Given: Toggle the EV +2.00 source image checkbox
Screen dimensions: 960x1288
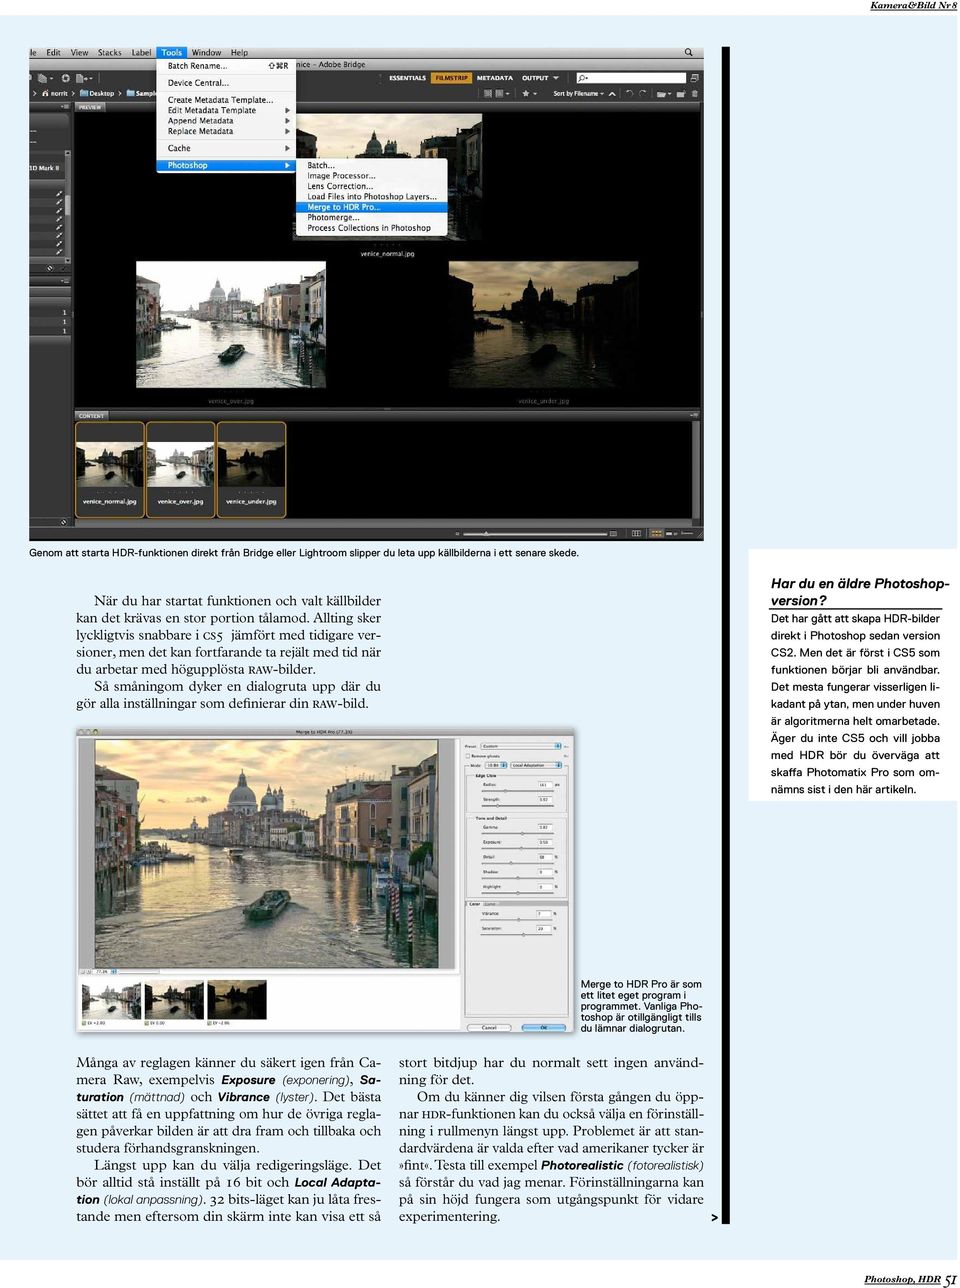Looking at the screenshot, I should pos(83,1023).
